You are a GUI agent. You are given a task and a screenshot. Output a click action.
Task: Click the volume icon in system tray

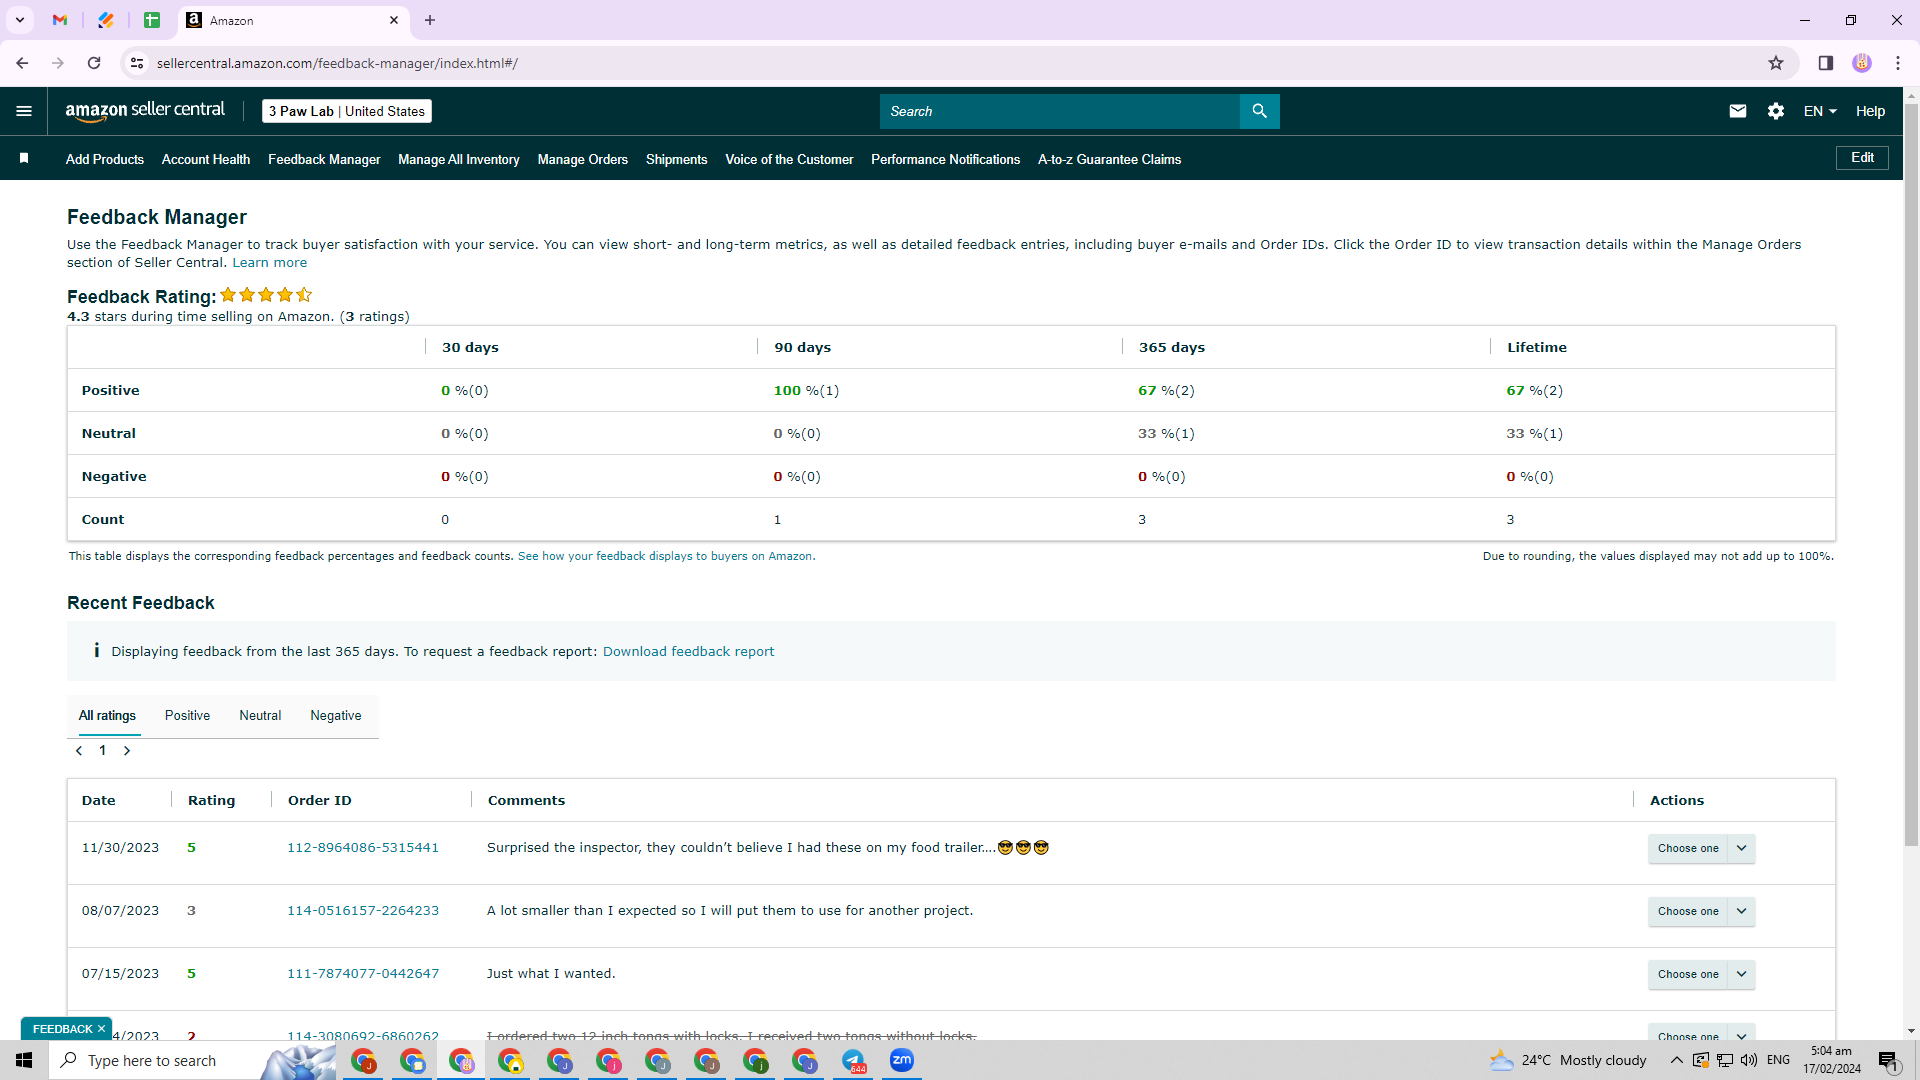click(1749, 1060)
